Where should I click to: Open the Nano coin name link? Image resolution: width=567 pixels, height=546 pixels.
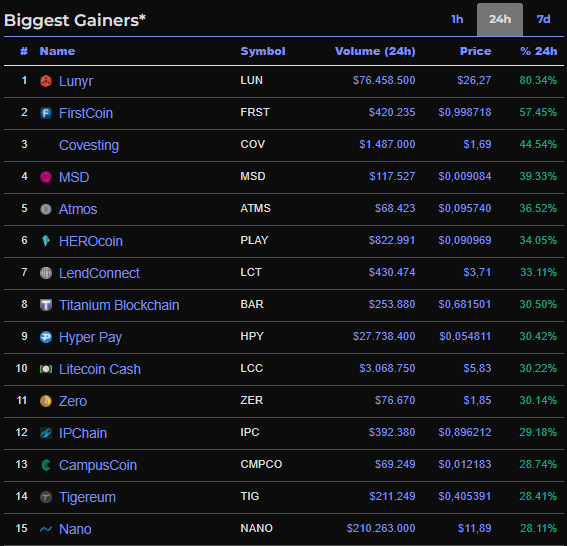coord(75,529)
